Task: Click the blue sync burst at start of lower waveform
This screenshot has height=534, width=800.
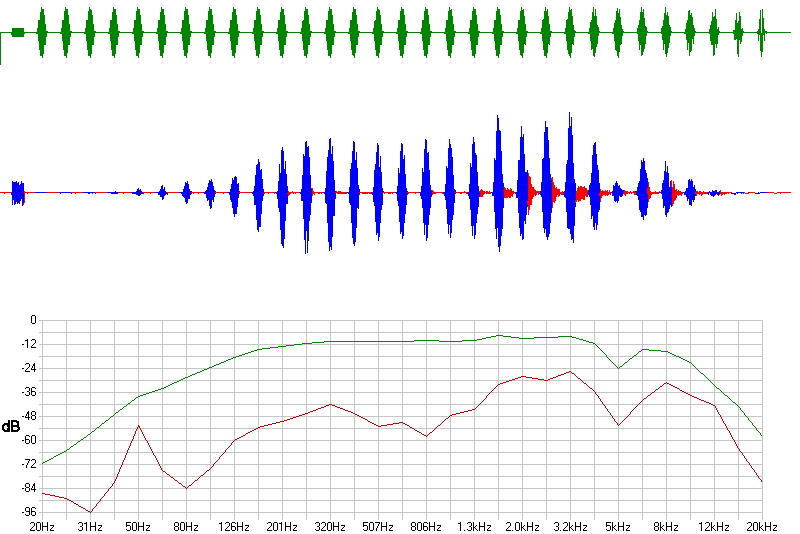Action: click(x=18, y=193)
